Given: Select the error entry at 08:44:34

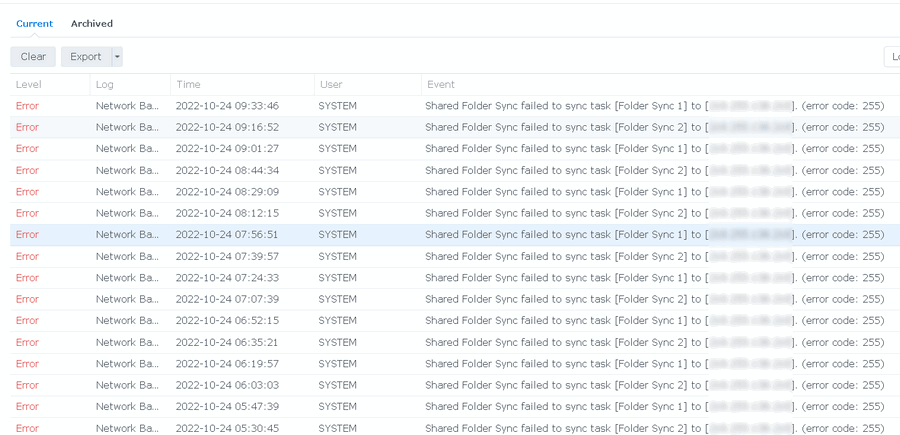Looking at the screenshot, I should [x=227, y=170].
